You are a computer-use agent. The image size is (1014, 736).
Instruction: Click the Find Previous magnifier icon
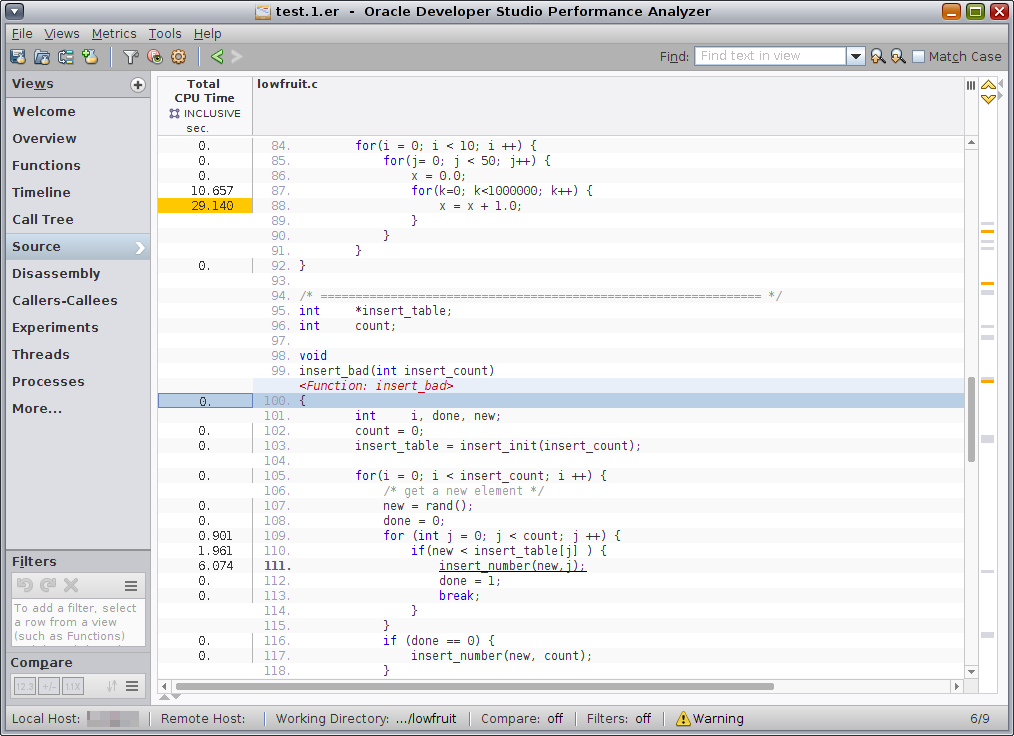(877, 57)
